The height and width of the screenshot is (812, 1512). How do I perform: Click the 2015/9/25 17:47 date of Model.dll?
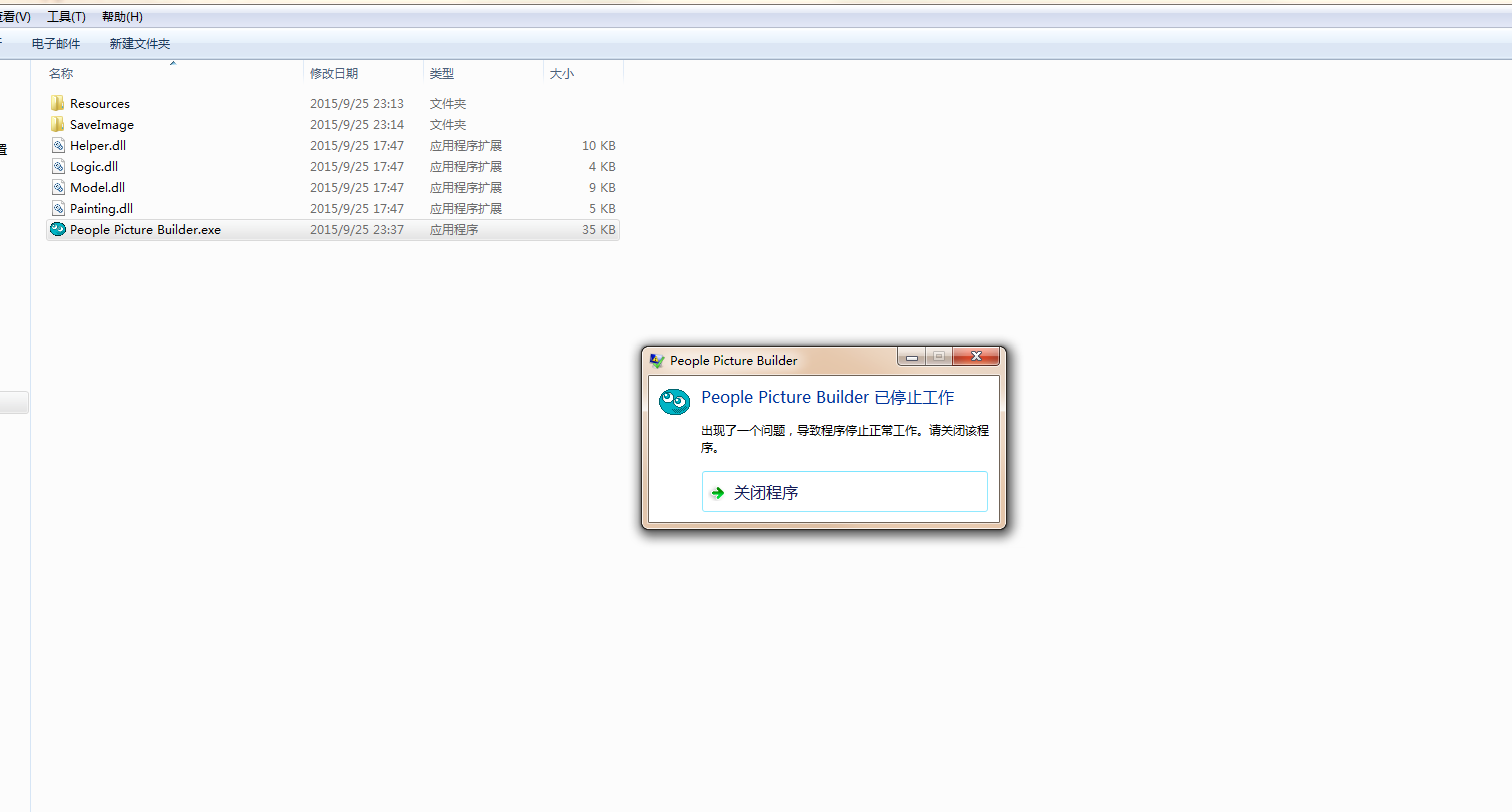click(x=357, y=188)
